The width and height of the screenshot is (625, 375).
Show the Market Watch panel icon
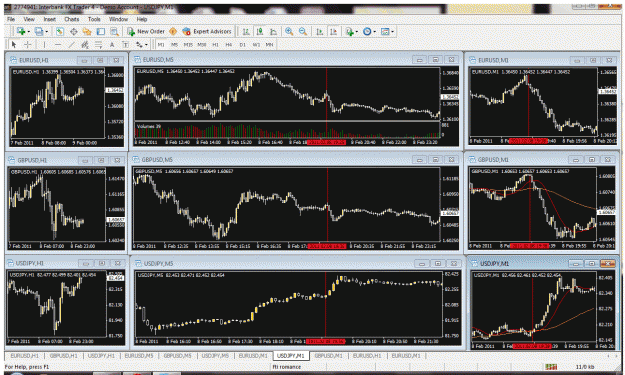pos(59,31)
